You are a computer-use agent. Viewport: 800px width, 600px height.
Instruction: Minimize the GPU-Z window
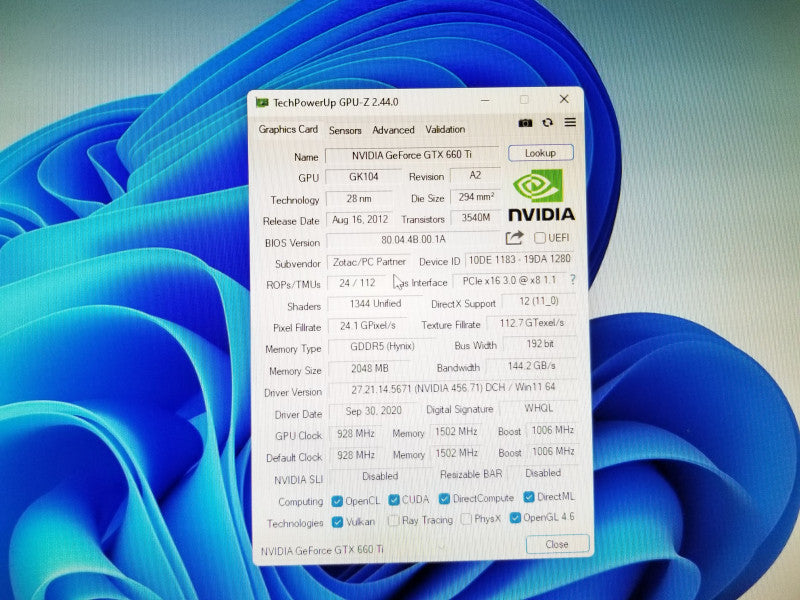[x=485, y=101]
